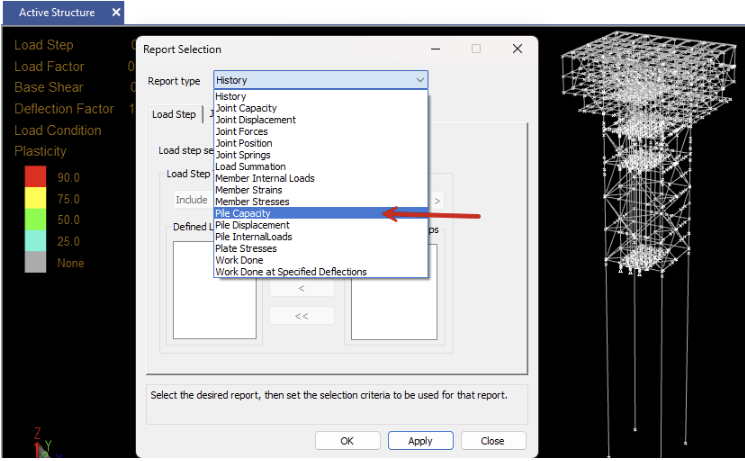Collapse the Report type combo box arrow
This screenshot has height=461, width=745.
click(420, 80)
